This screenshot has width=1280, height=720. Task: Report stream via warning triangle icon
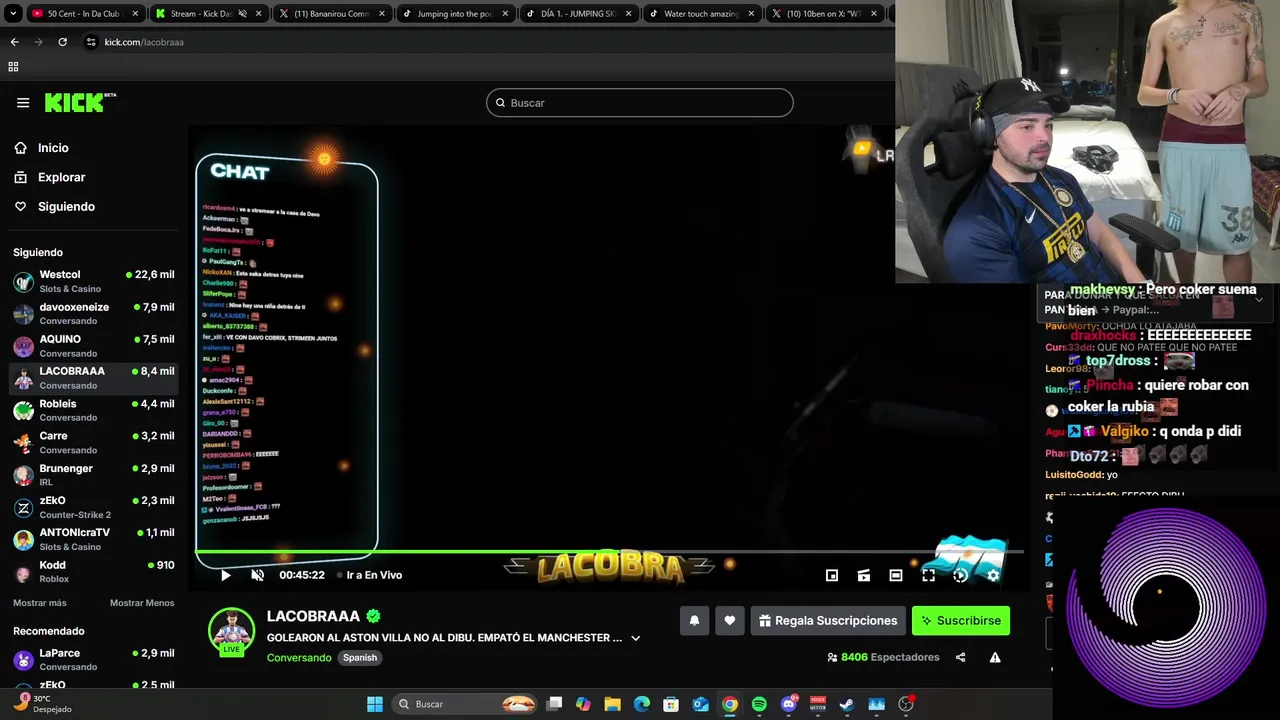pyautogui.click(x=995, y=657)
